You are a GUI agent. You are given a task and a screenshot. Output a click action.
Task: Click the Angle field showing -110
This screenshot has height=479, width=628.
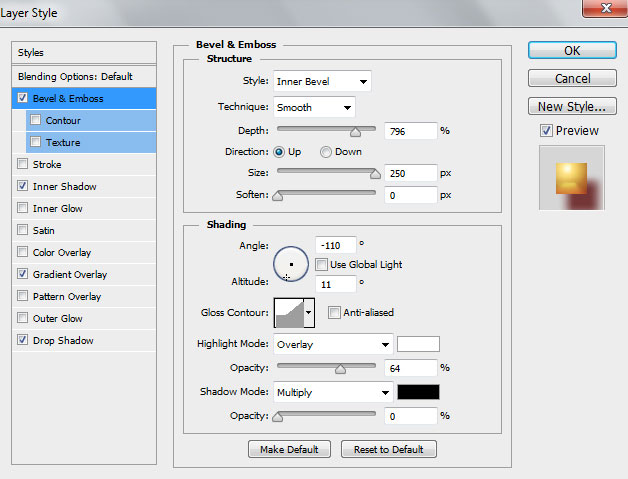(x=336, y=246)
